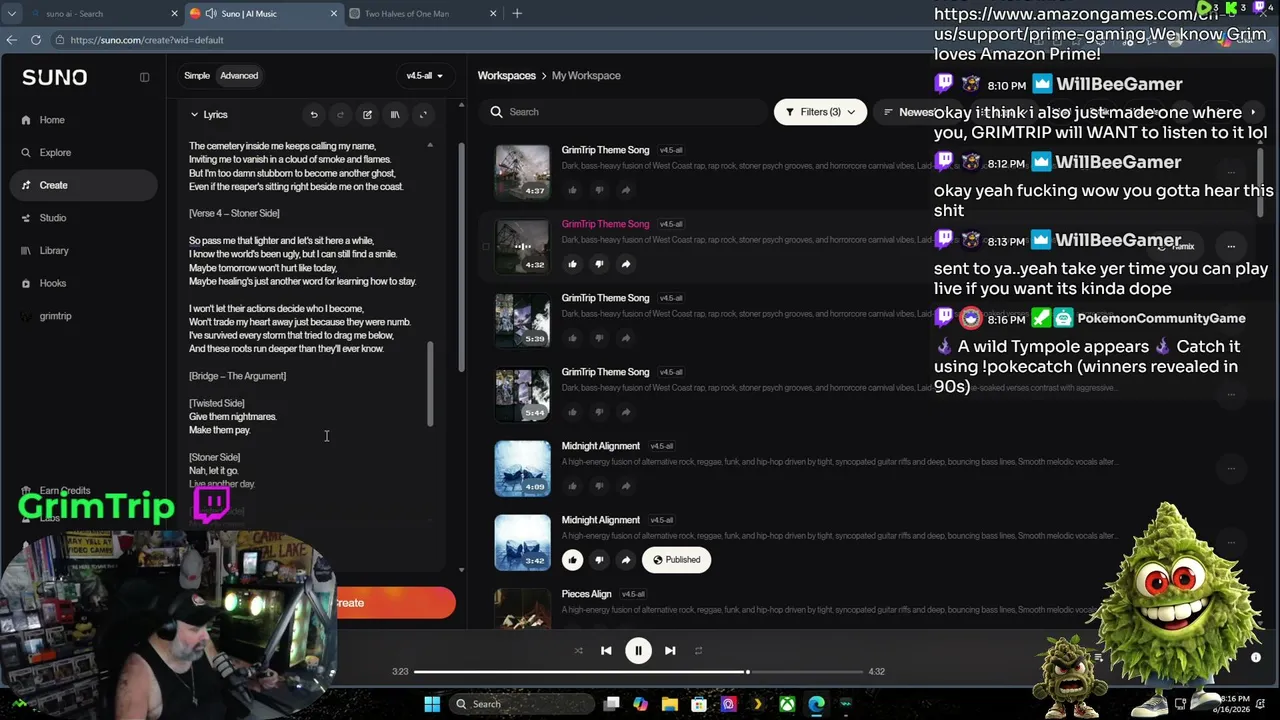Click the "Make them pay." lyrics line
1280x720 pixels.
pyautogui.click(x=219, y=430)
